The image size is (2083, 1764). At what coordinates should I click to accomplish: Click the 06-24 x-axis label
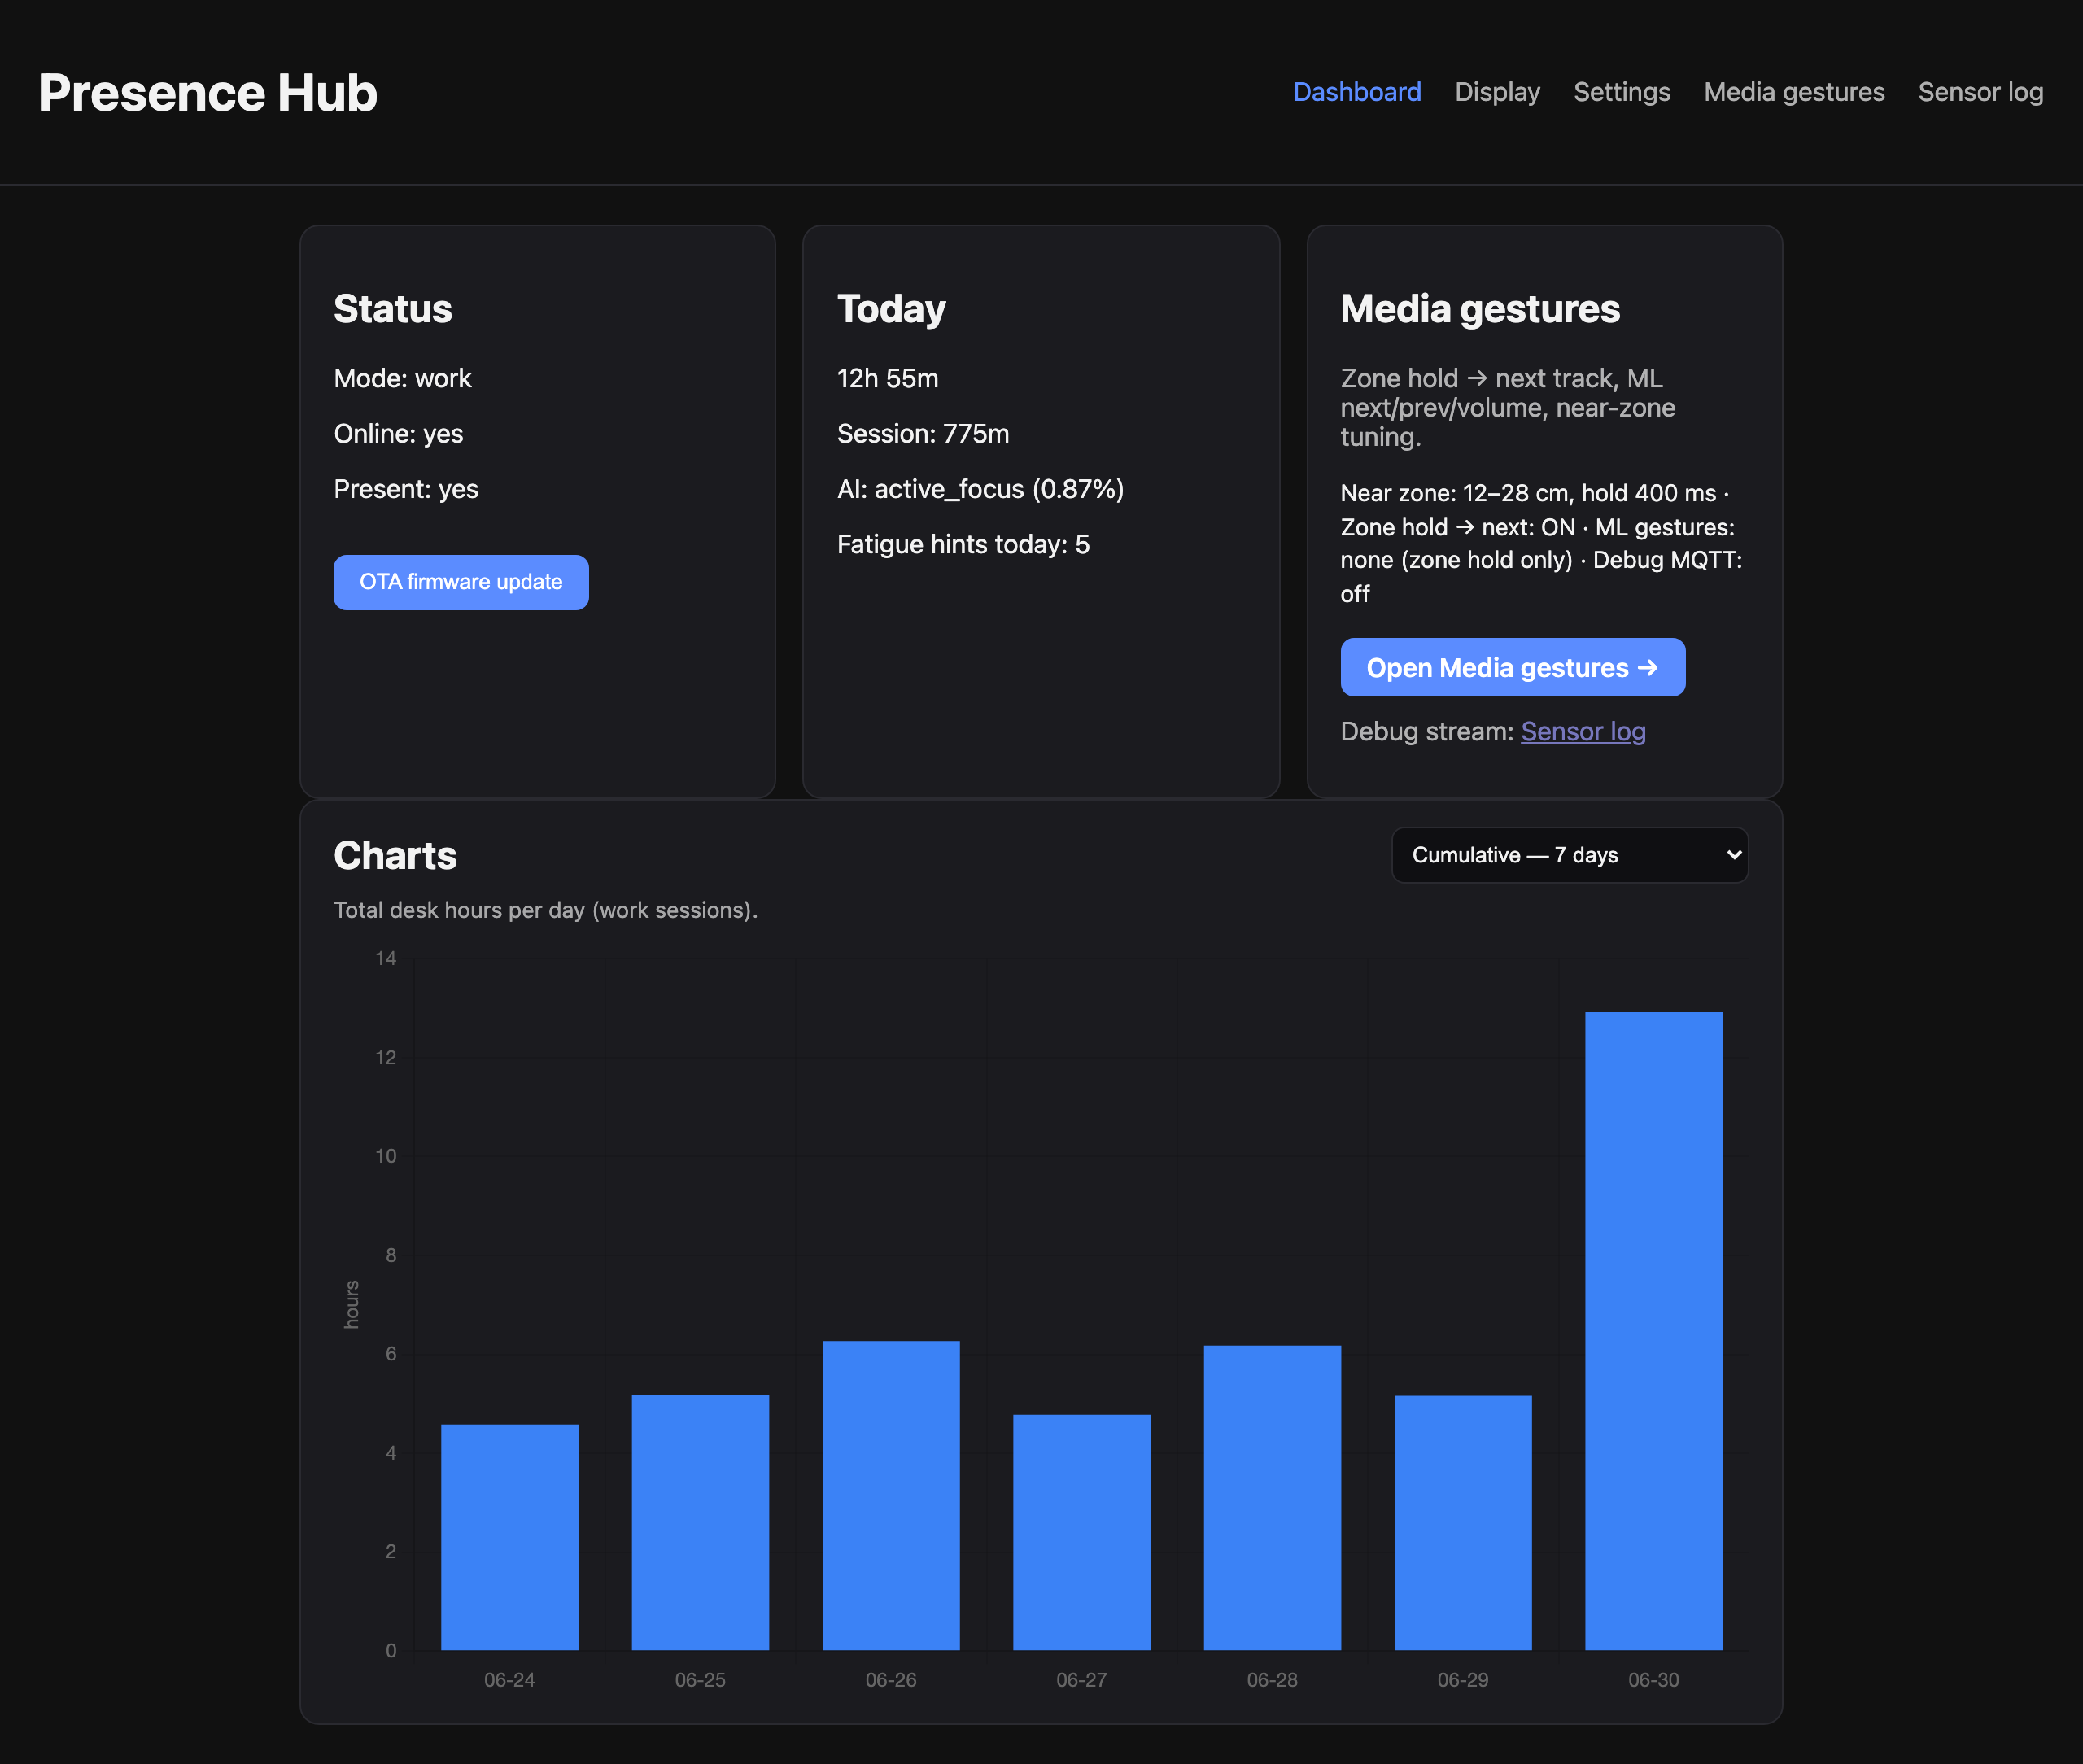click(x=509, y=1680)
